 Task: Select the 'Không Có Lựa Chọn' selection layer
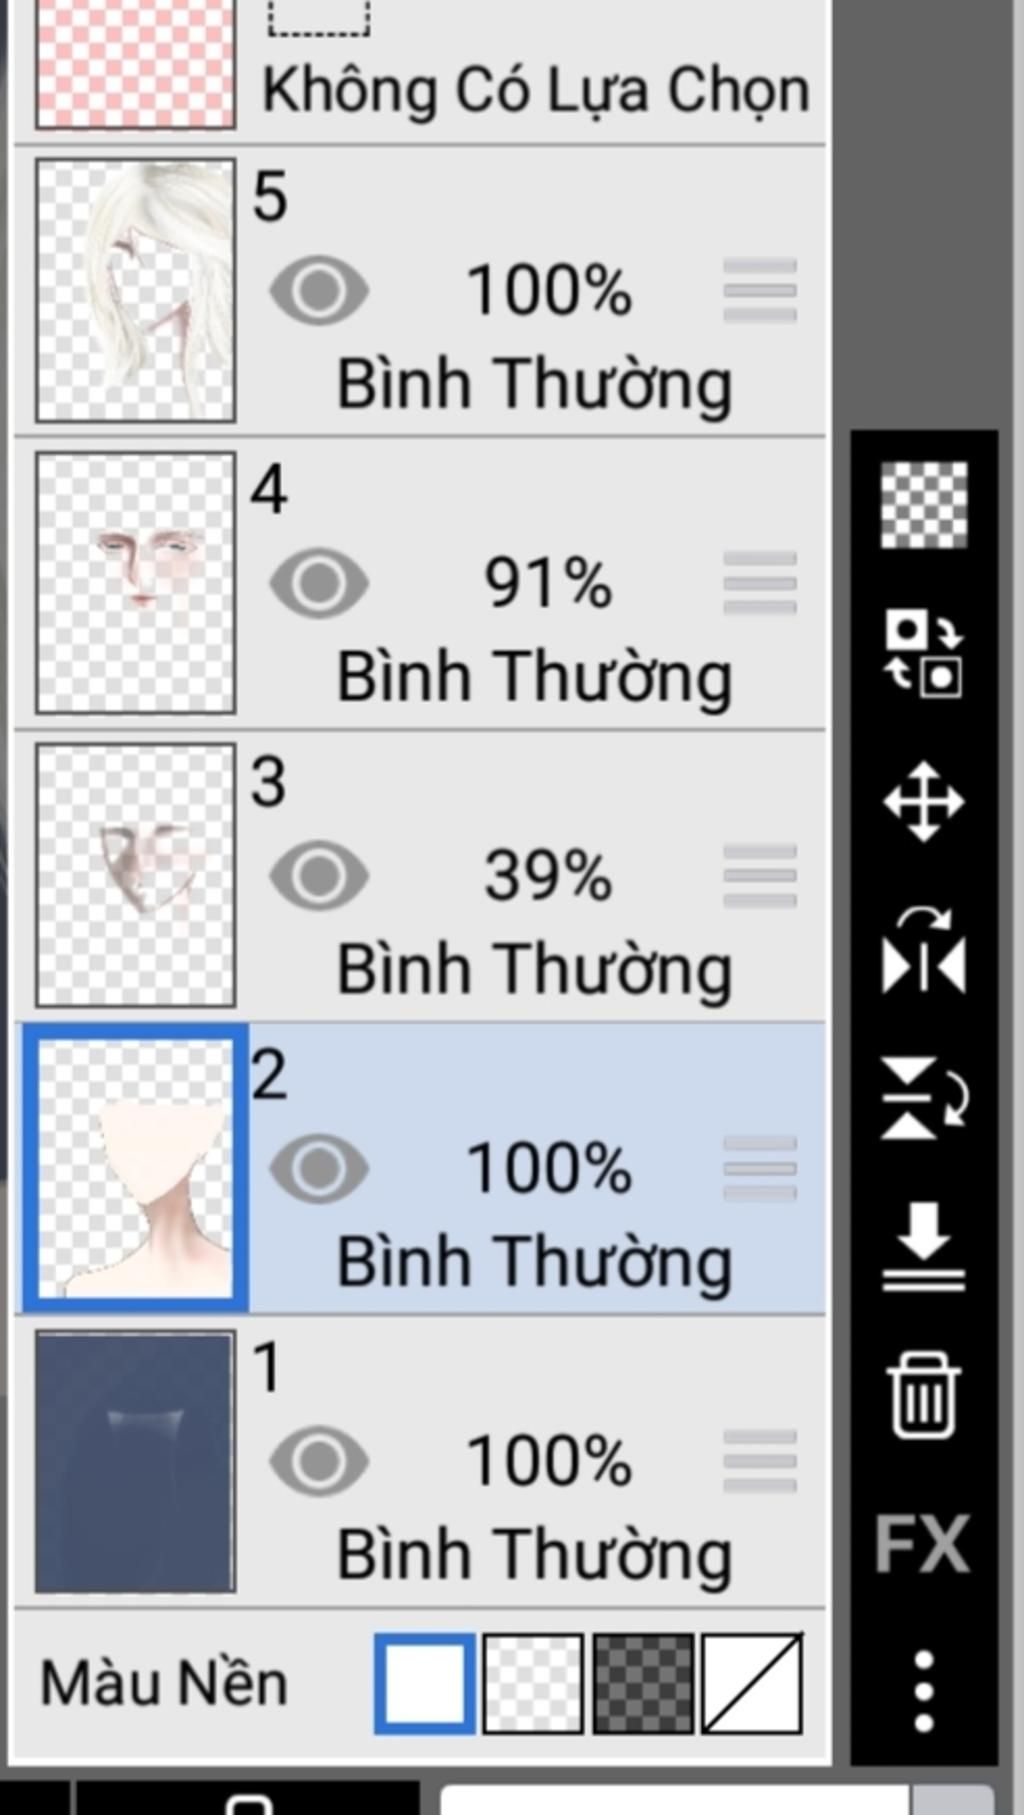coord(534,90)
